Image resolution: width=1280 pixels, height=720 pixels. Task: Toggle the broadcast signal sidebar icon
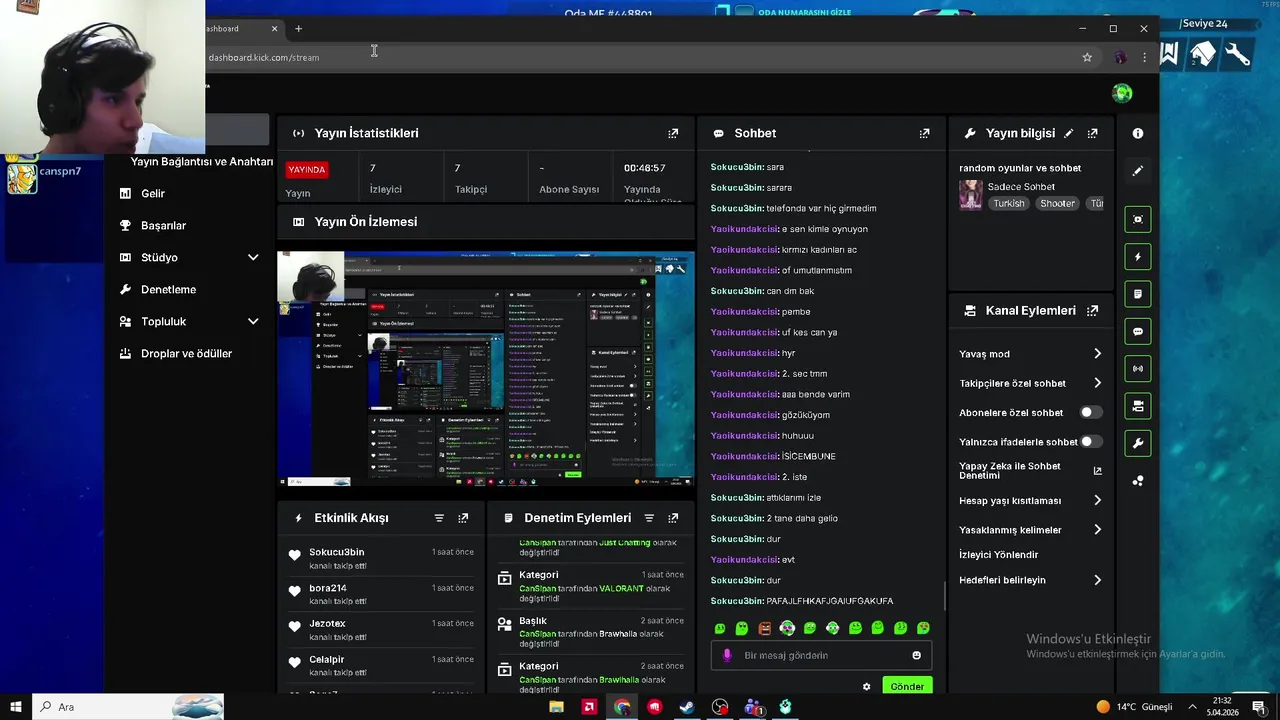(x=1137, y=369)
